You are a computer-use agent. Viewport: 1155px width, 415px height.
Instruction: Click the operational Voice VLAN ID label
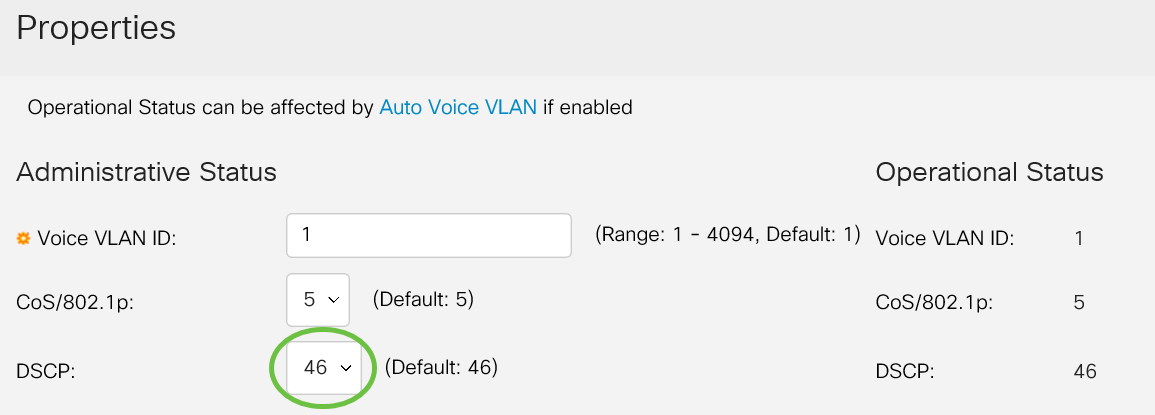944,238
